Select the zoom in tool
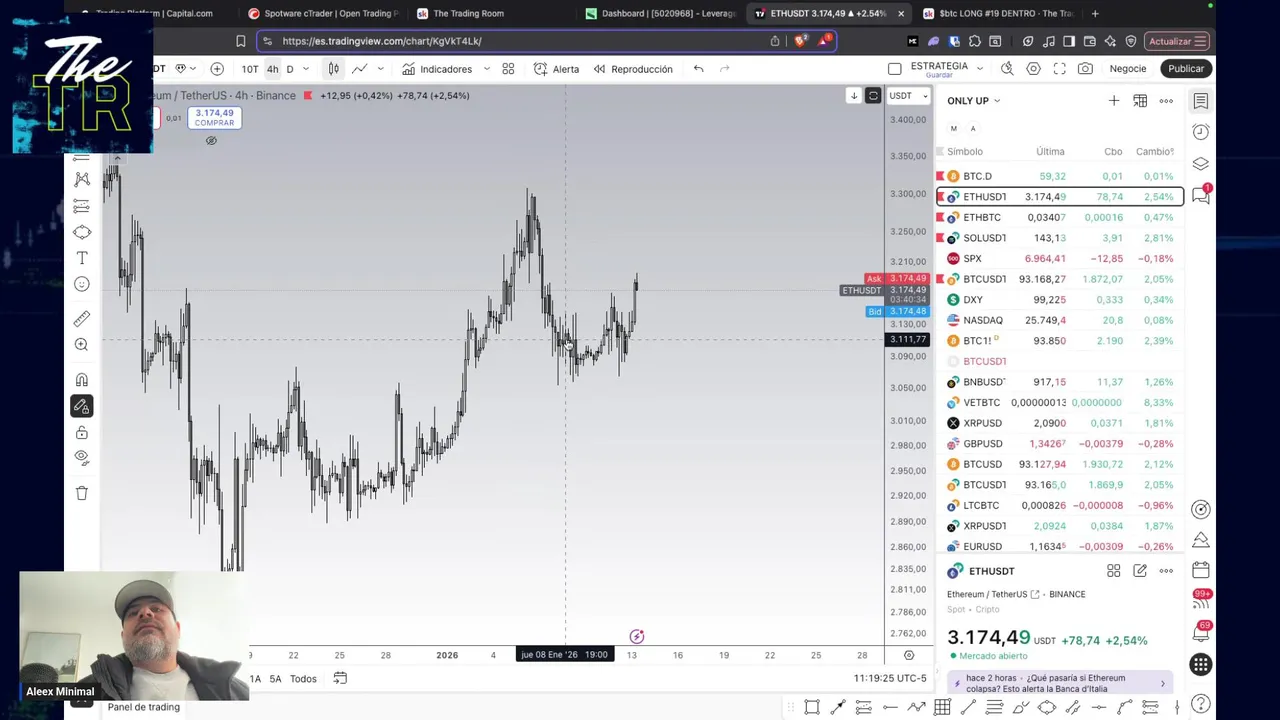Screen dimensions: 1280x720 click(82, 345)
